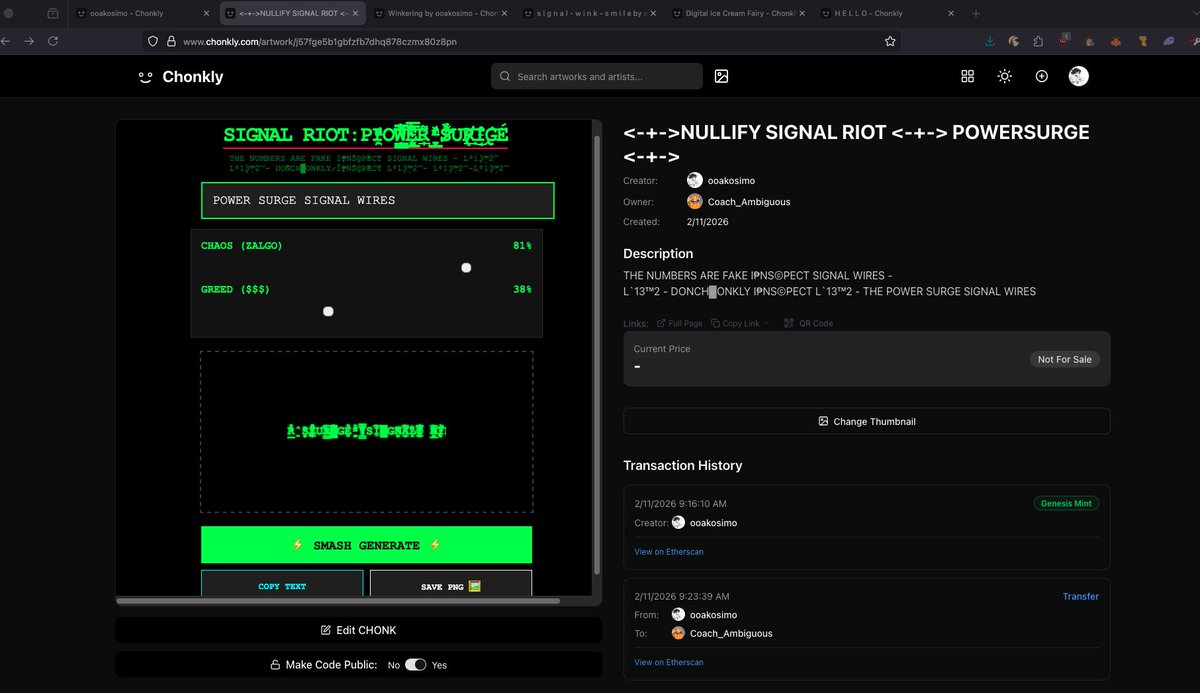Open View on Etherscan for Transfer transaction

pyautogui.click(x=669, y=662)
